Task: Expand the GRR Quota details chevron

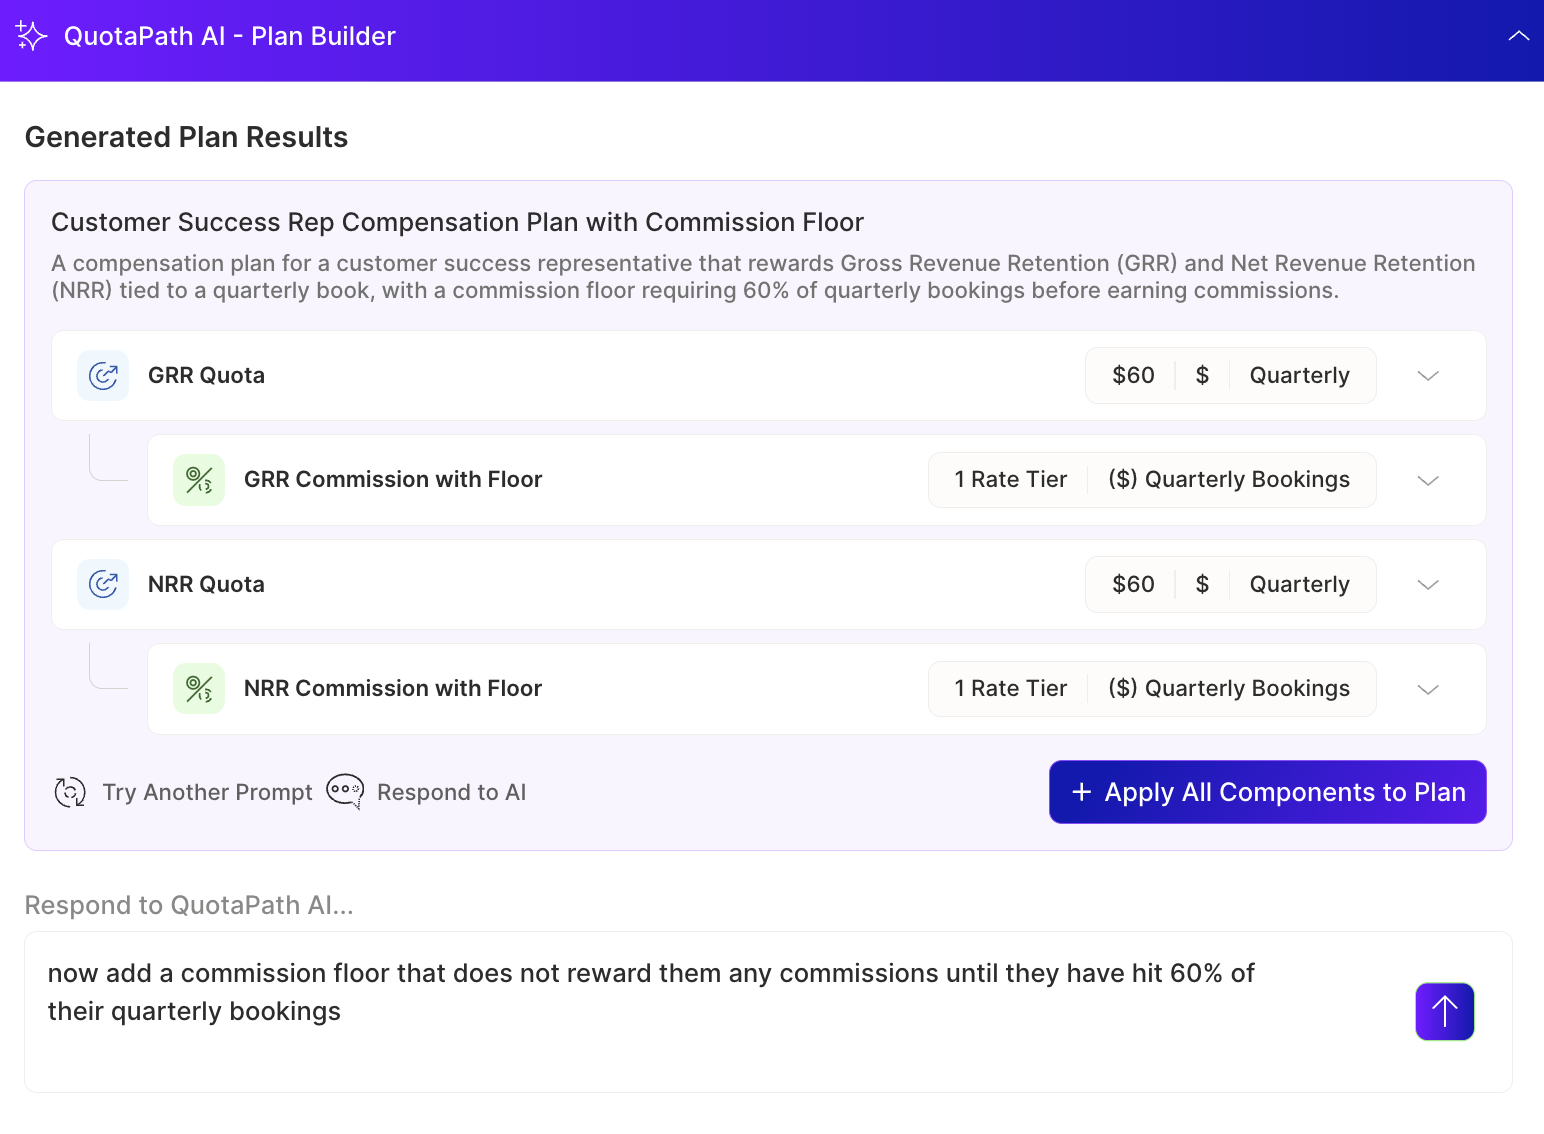Action: pos(1428,376)
